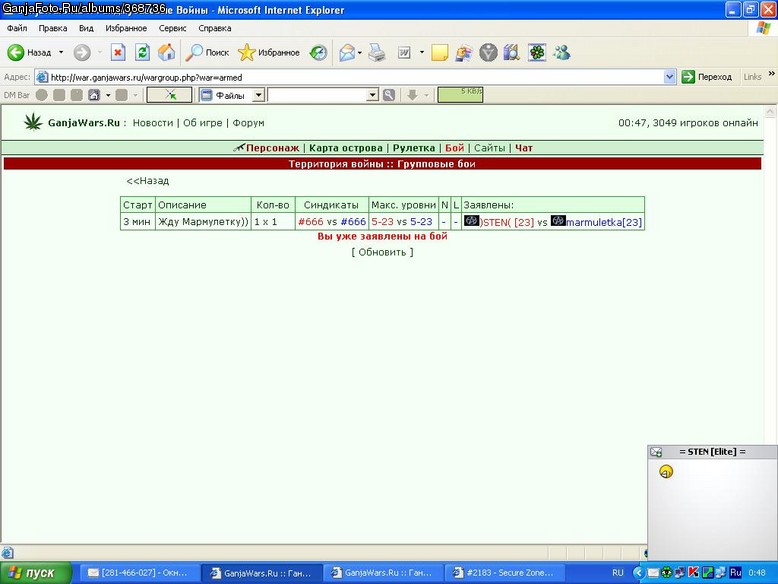778x584 pixels.
Task: Refresh the page with the toolbar refresh icon
Action: coord(142,52)
